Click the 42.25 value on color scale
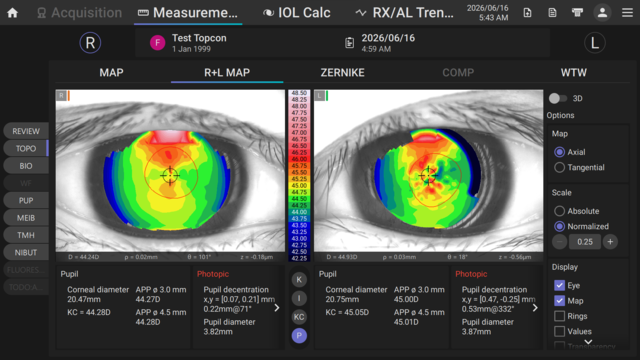The width and height of the screenshot is (640, 360). pyautogui.click(x=299, y=258)
